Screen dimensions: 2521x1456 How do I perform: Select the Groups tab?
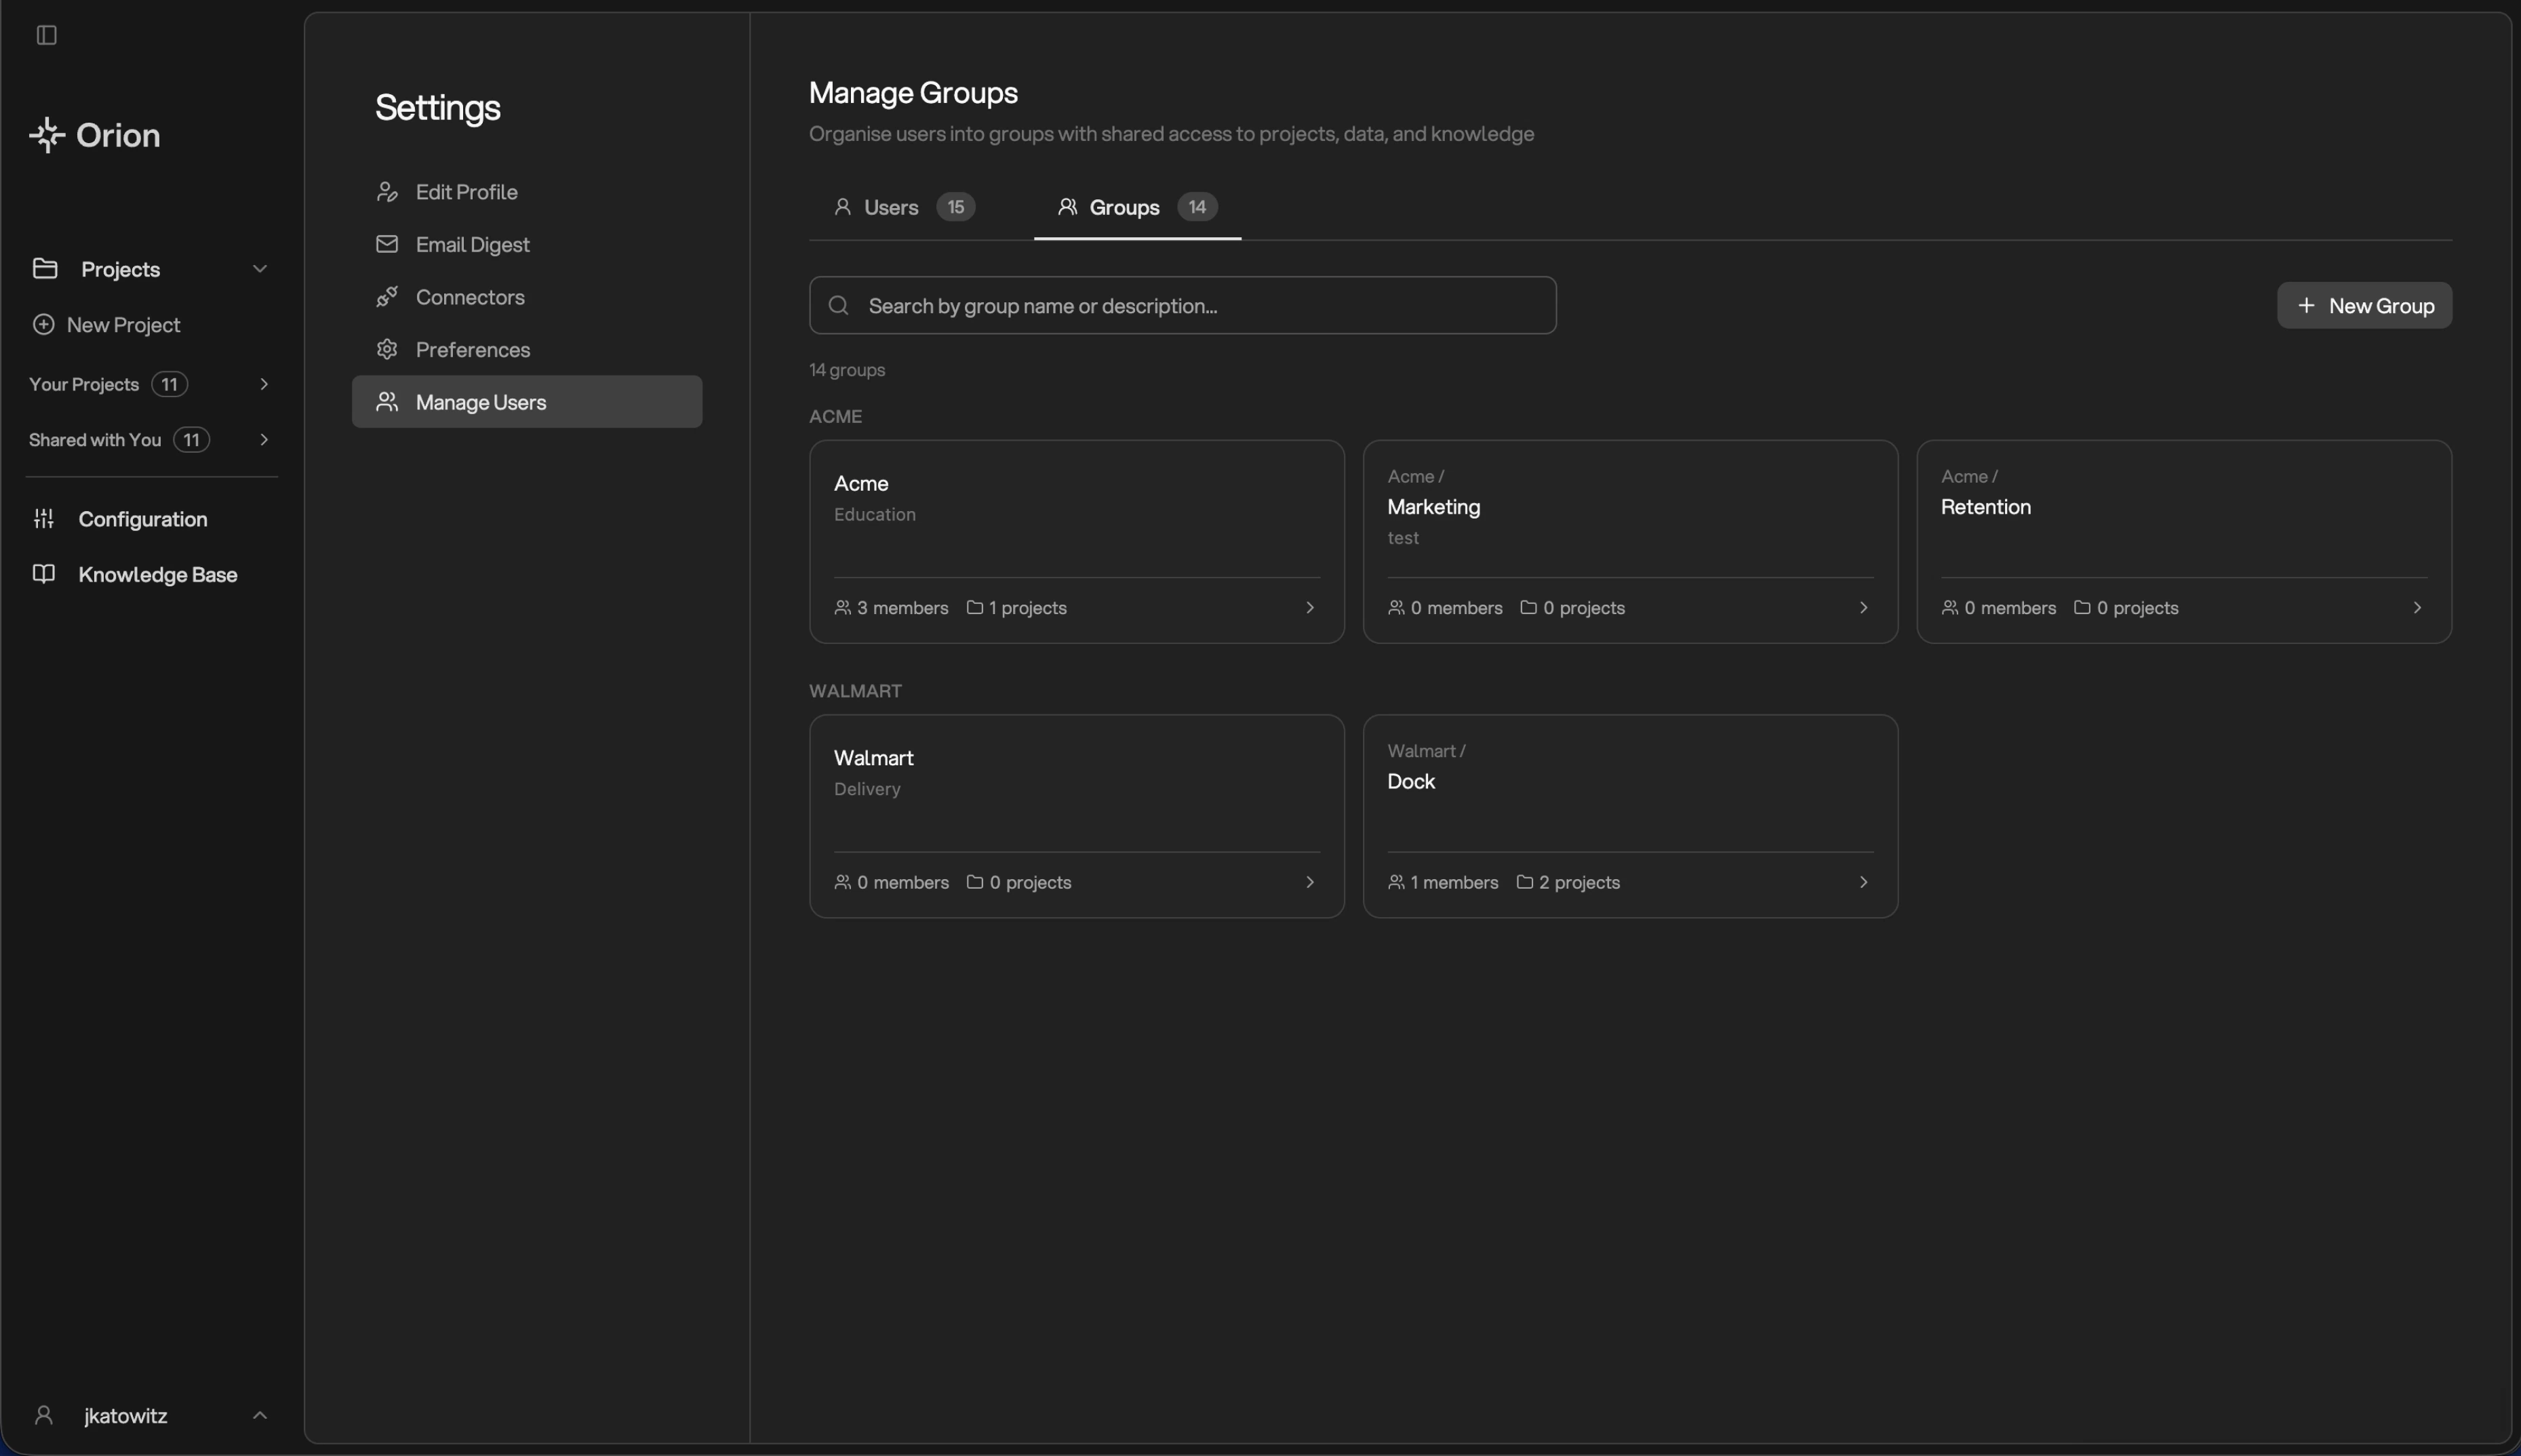[x=1137, y=207]
